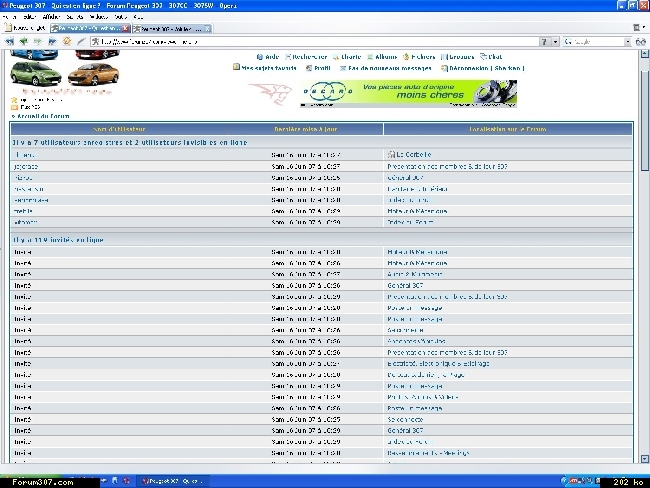Click the Dernière mise à jour column header

[x=306, y=129]
